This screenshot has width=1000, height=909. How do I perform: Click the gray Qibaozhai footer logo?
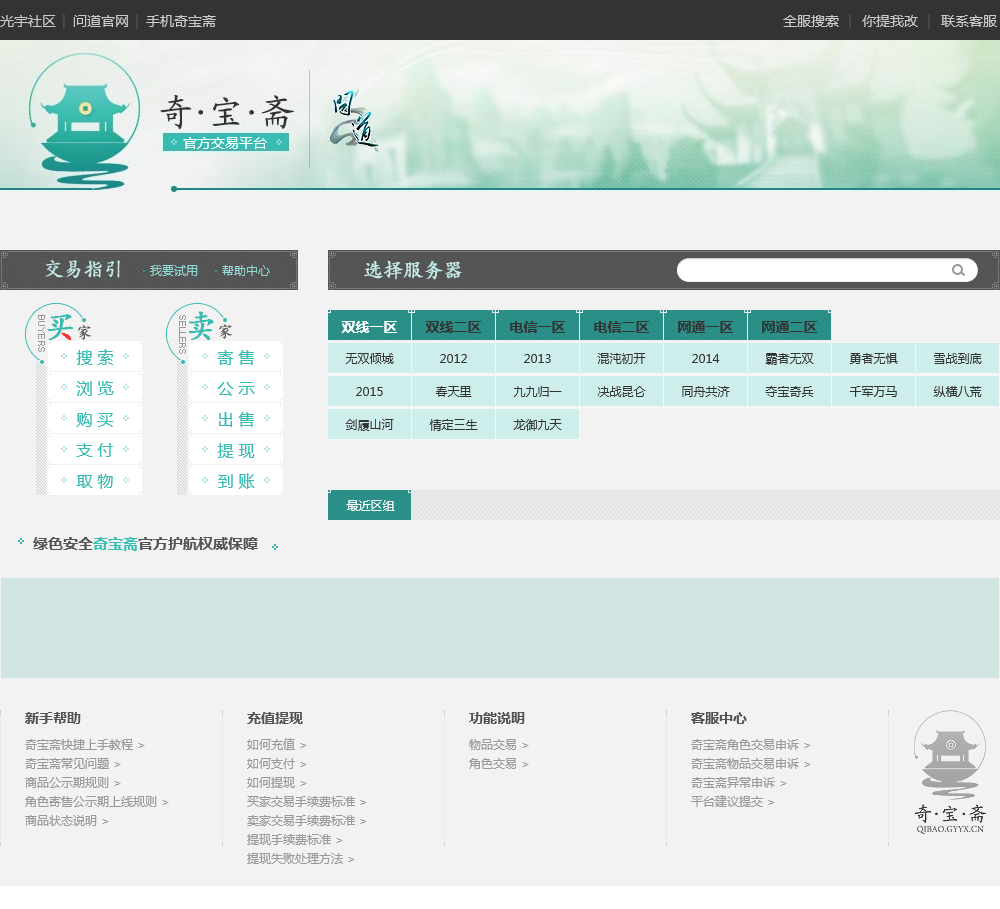pos(950,772)
